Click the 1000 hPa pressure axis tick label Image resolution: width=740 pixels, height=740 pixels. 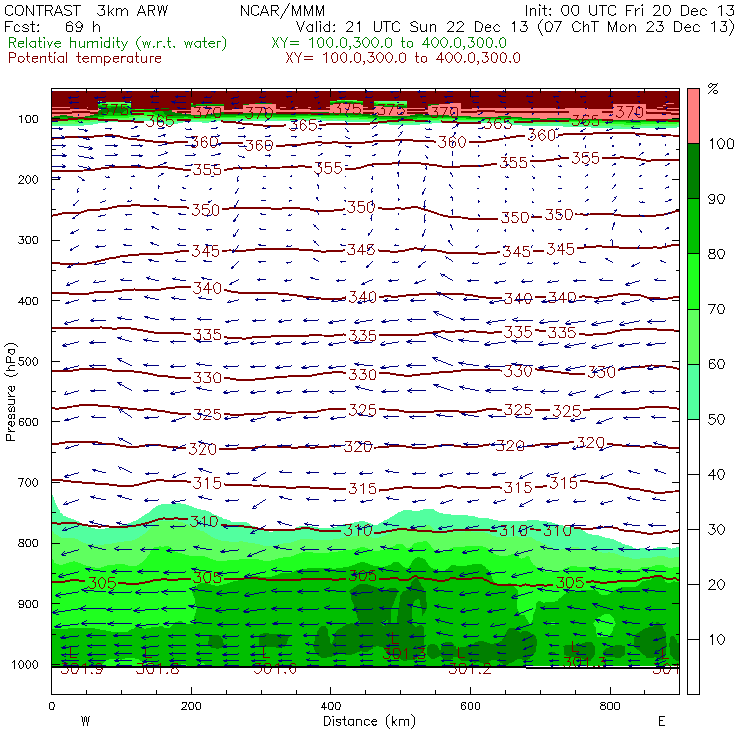[25, 665]
